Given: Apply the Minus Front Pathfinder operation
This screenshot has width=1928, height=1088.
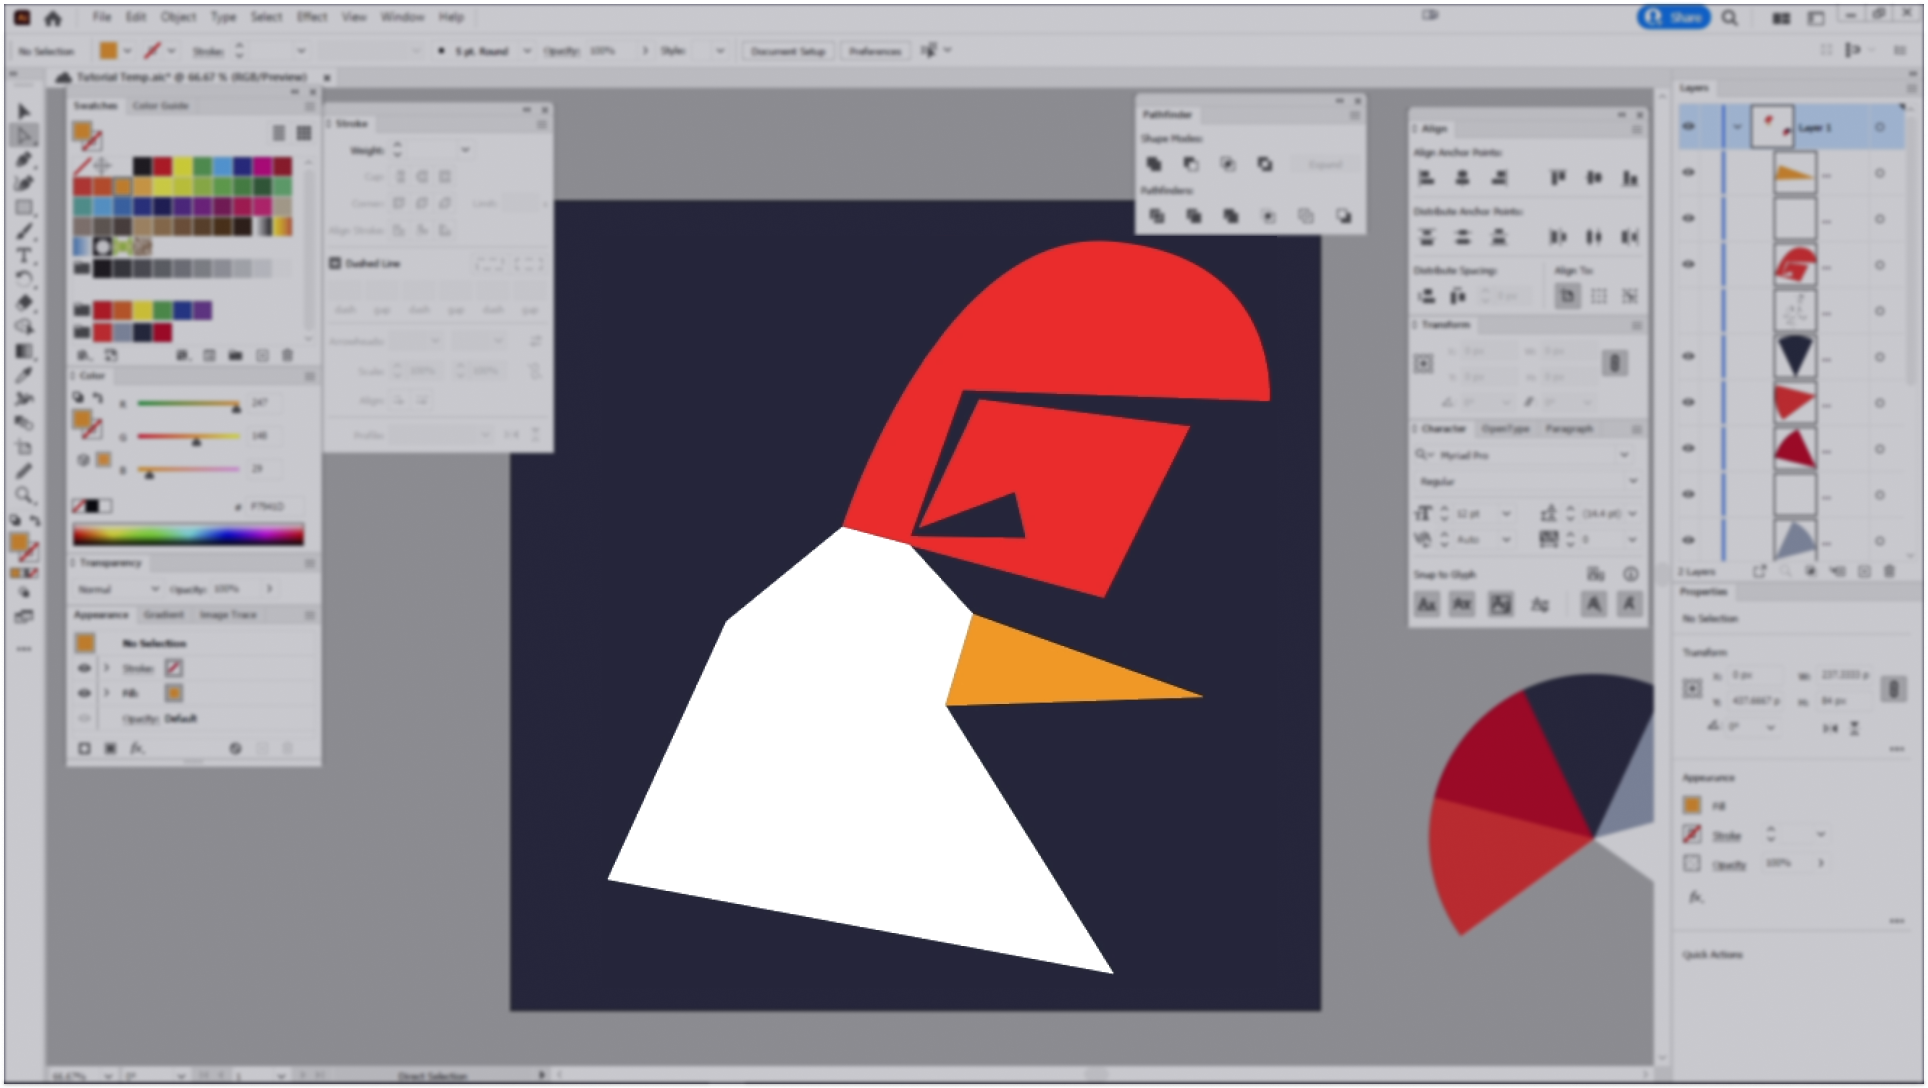Looking at the screenshot, I should [x=1192, y=164].
